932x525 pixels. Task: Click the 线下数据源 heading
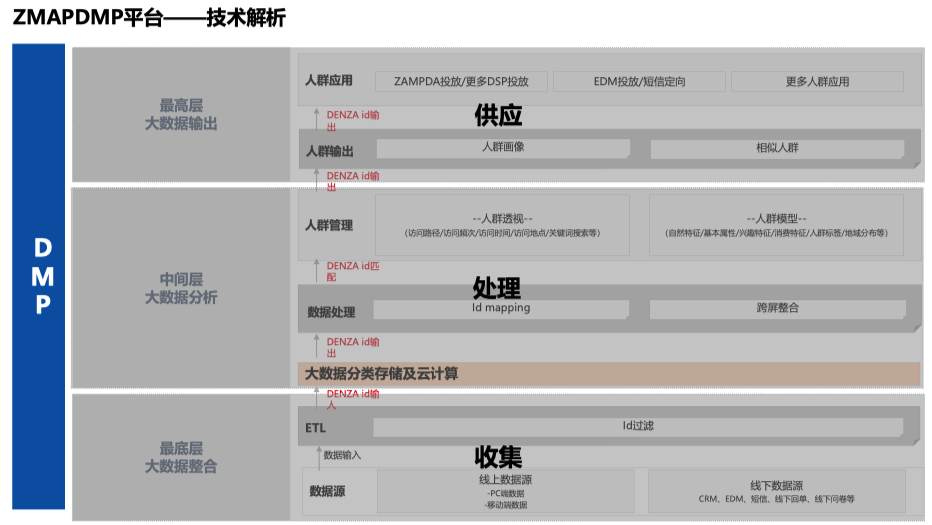[776, 486]
